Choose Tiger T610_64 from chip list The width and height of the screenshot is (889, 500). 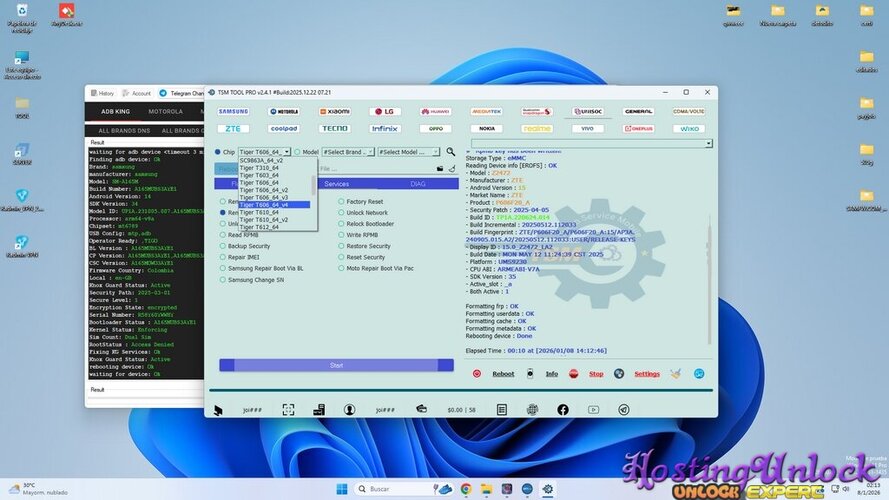pos(259,212)
